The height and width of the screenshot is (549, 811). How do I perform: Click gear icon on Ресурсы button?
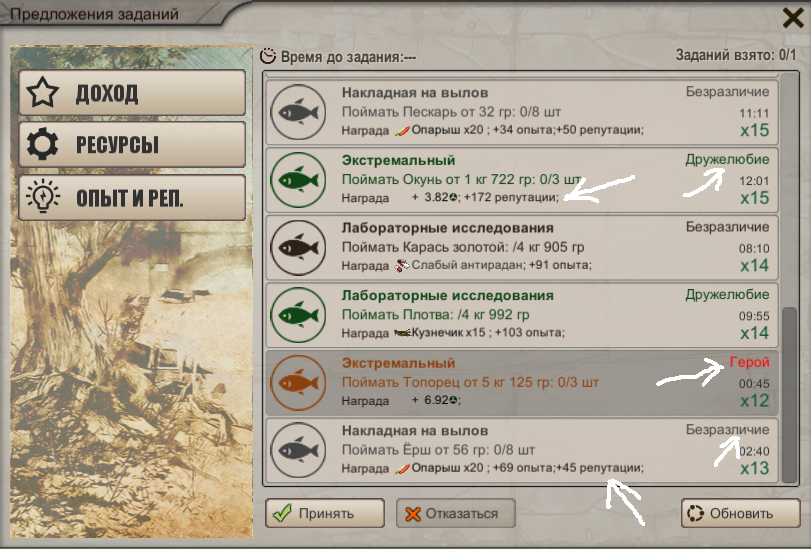click(42, 144)
